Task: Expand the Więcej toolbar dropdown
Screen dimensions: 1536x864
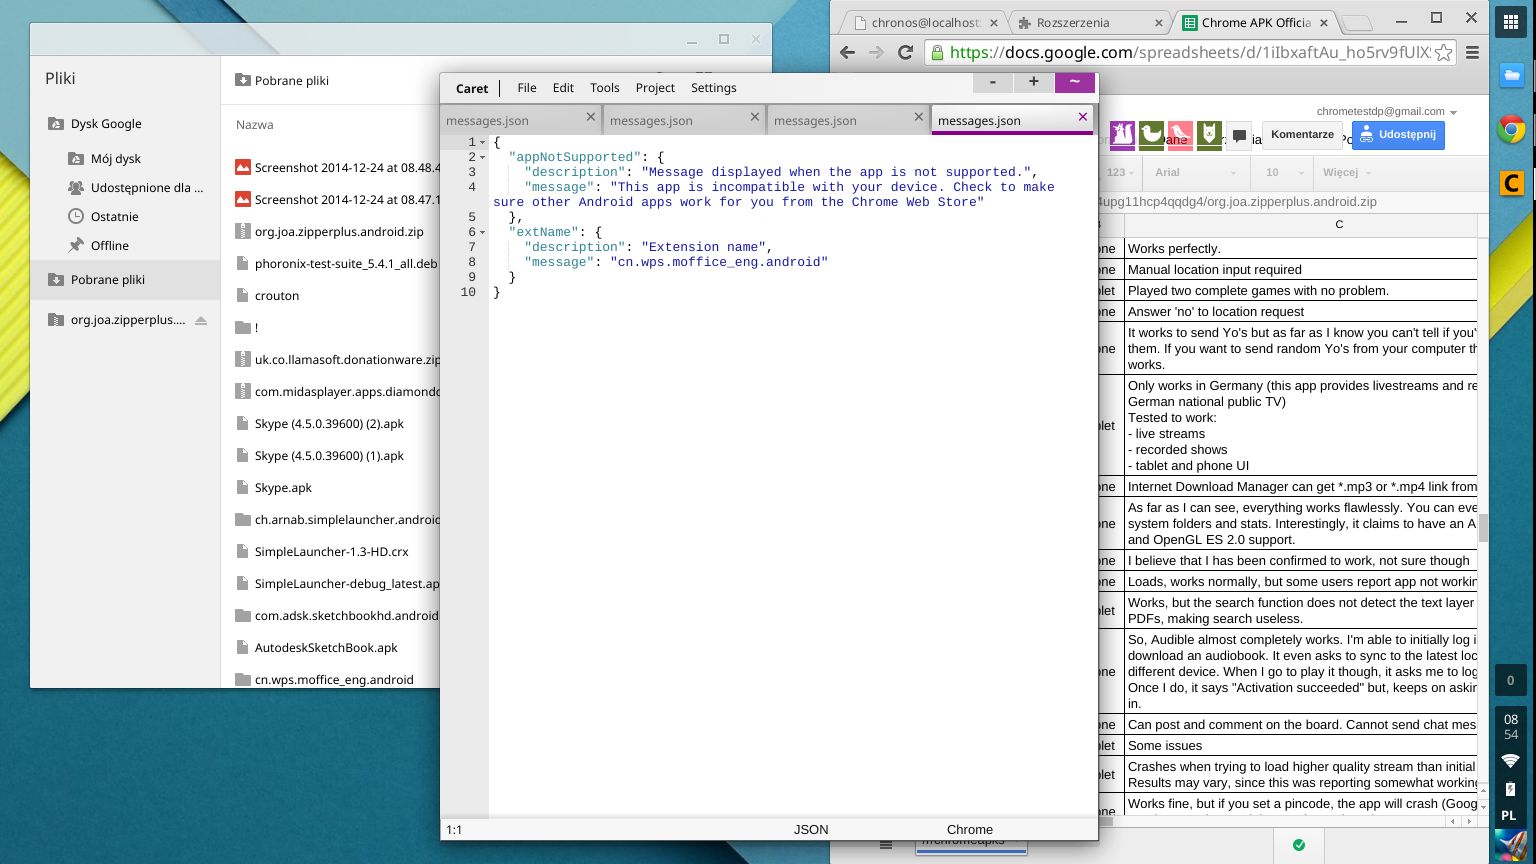Action: point(1345,173)
